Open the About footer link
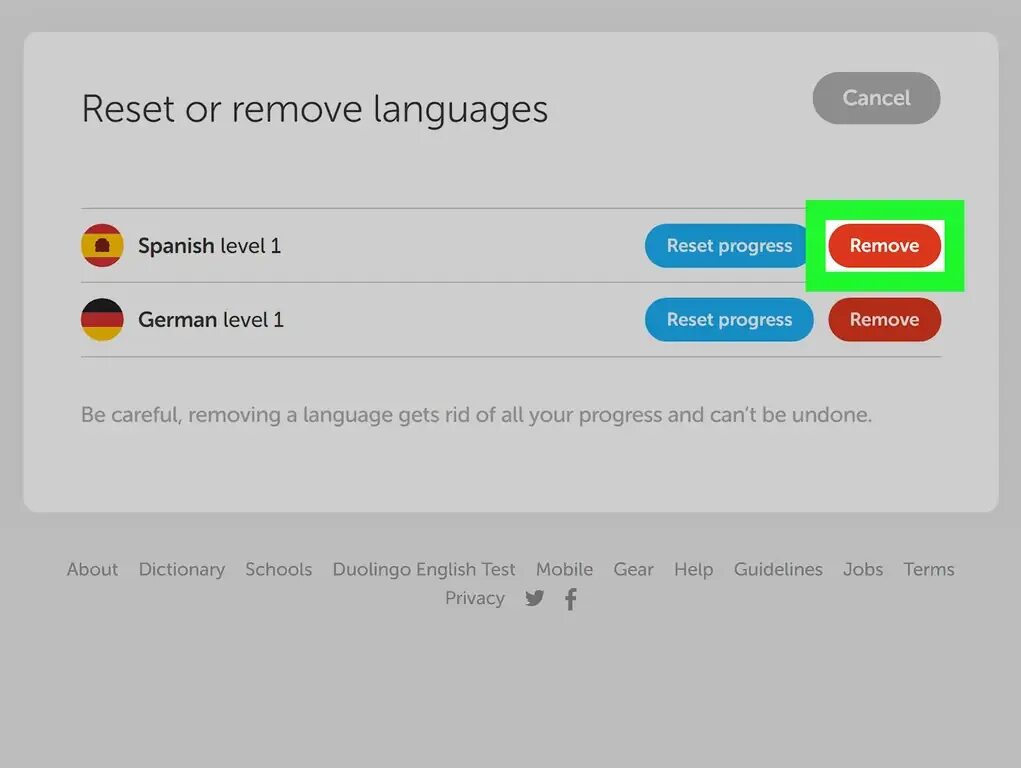 [x=92, y=569]
